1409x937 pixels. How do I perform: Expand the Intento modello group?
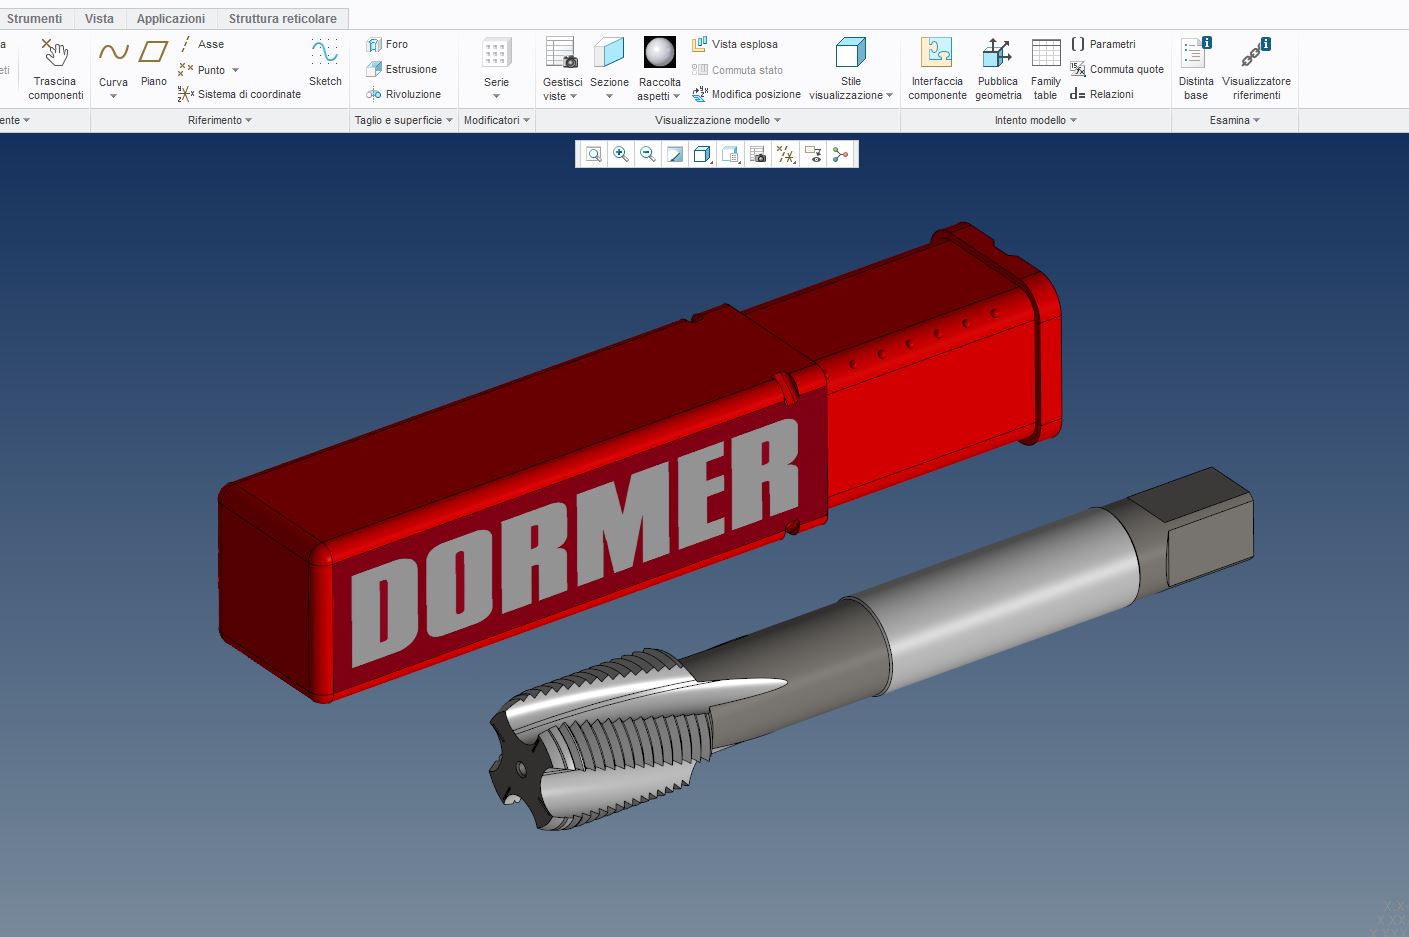pos(1036,120)
